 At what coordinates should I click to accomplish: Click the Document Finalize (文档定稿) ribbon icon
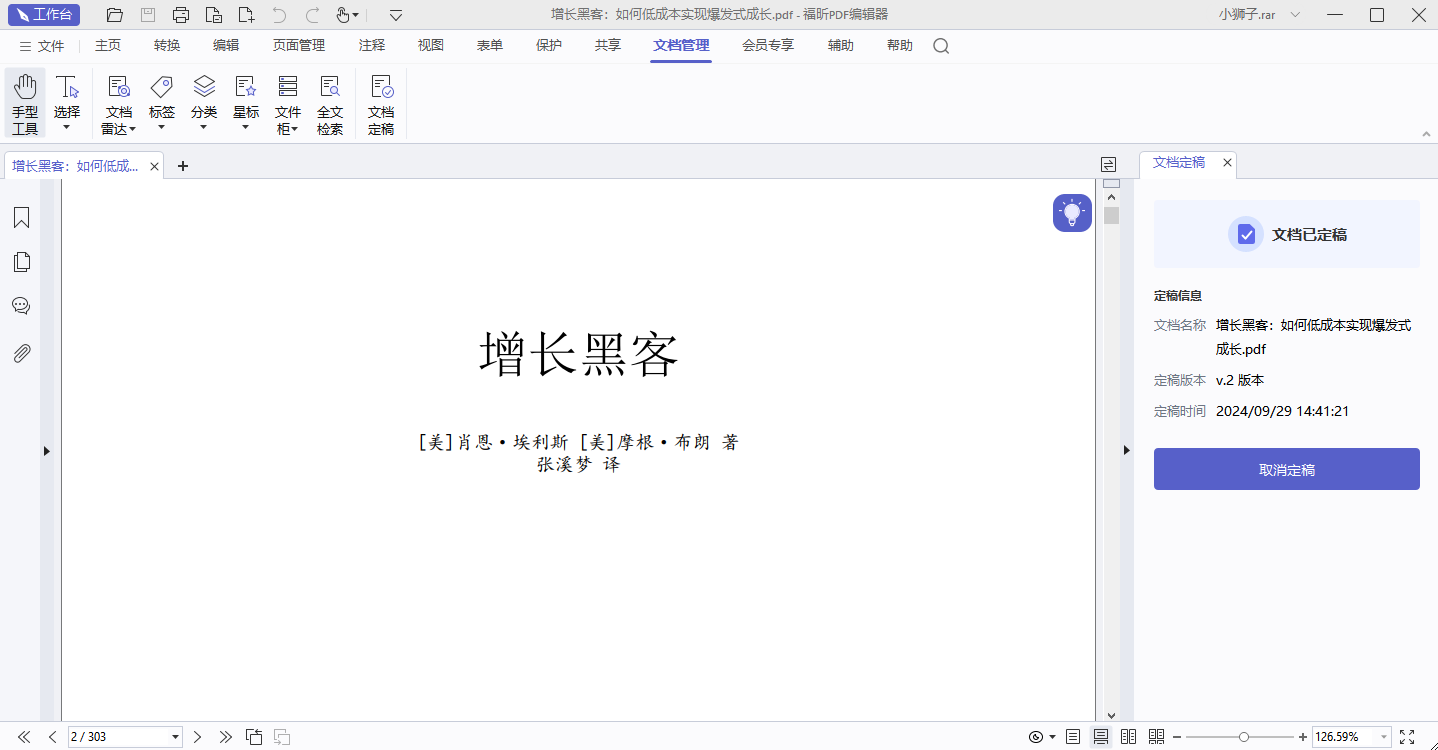(x=381, y=103)
